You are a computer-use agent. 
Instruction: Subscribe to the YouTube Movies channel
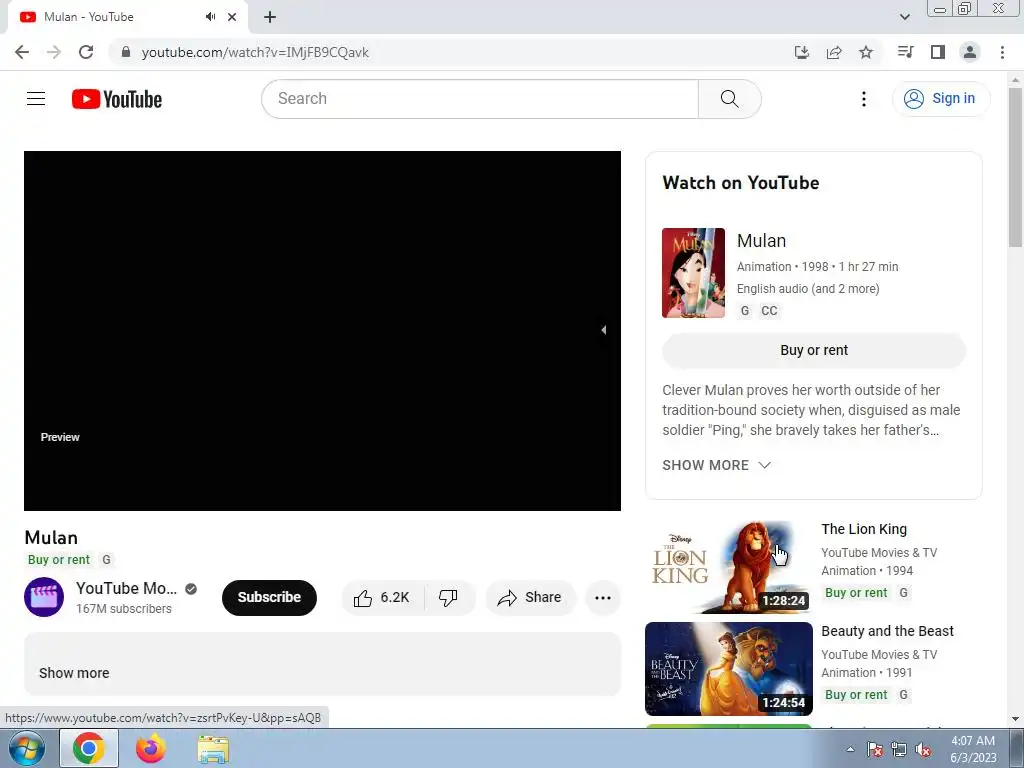269,598
